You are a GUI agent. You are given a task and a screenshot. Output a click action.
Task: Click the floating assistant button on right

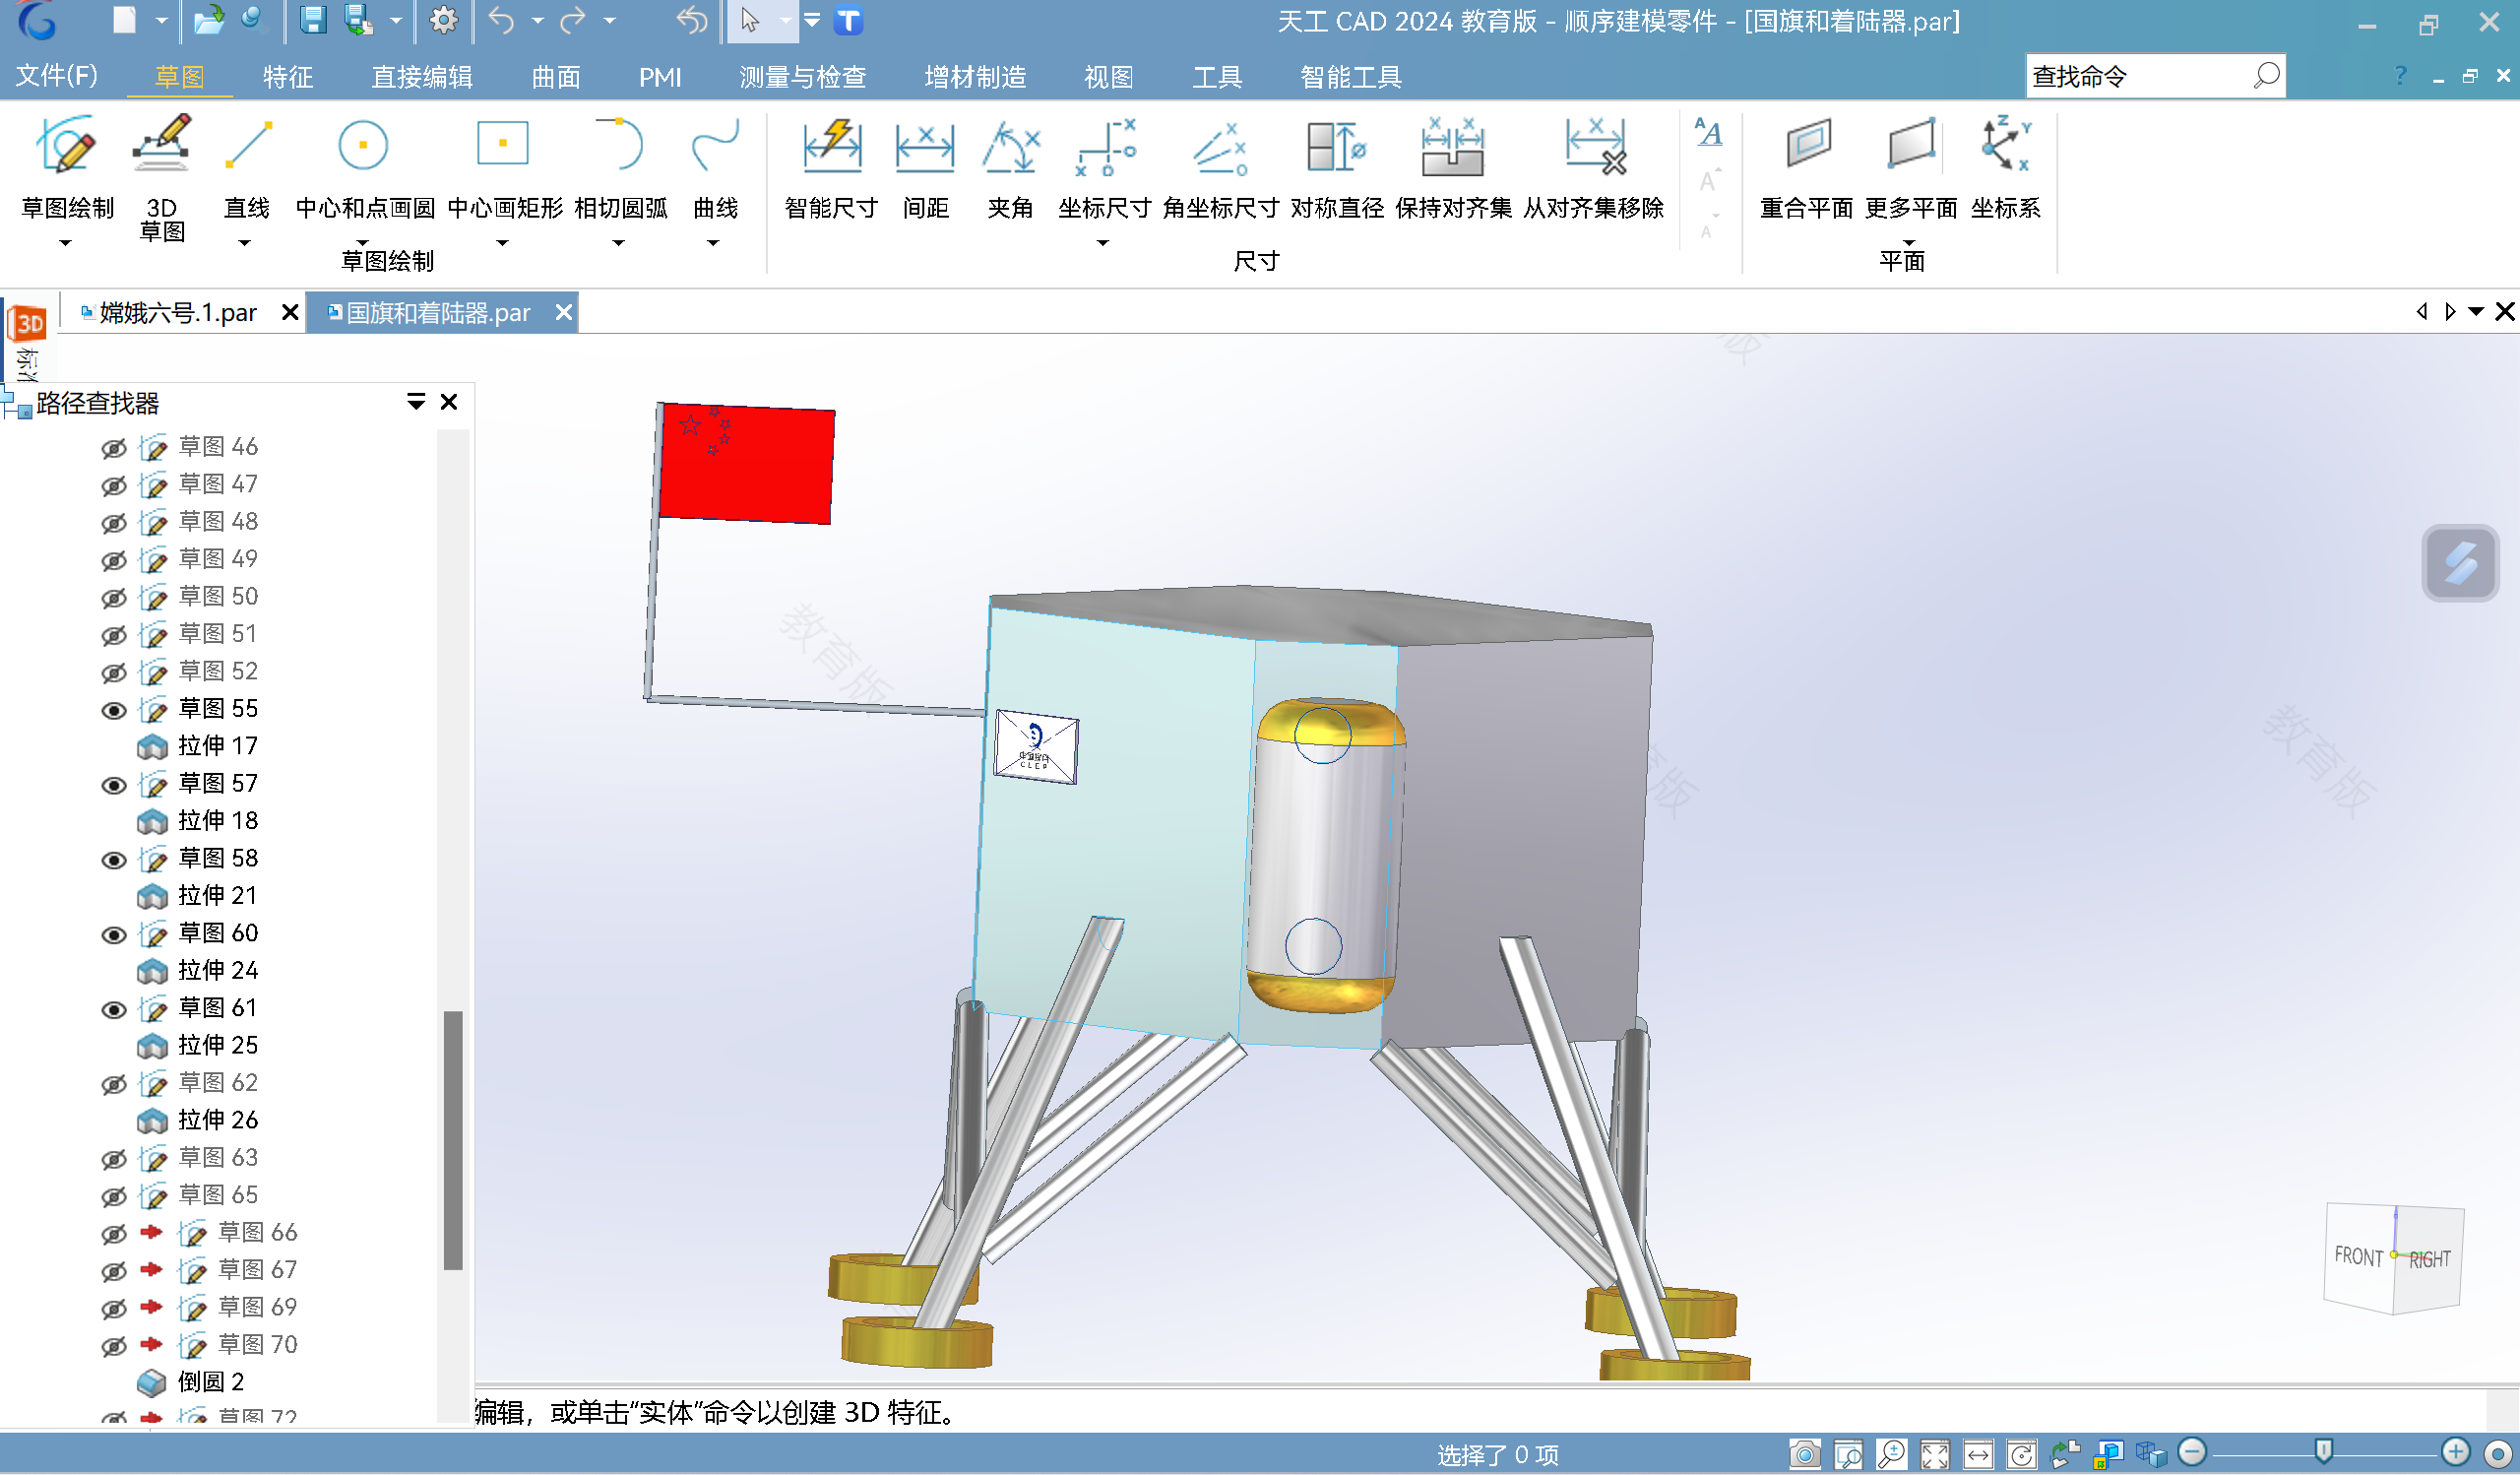[2460, 563]
